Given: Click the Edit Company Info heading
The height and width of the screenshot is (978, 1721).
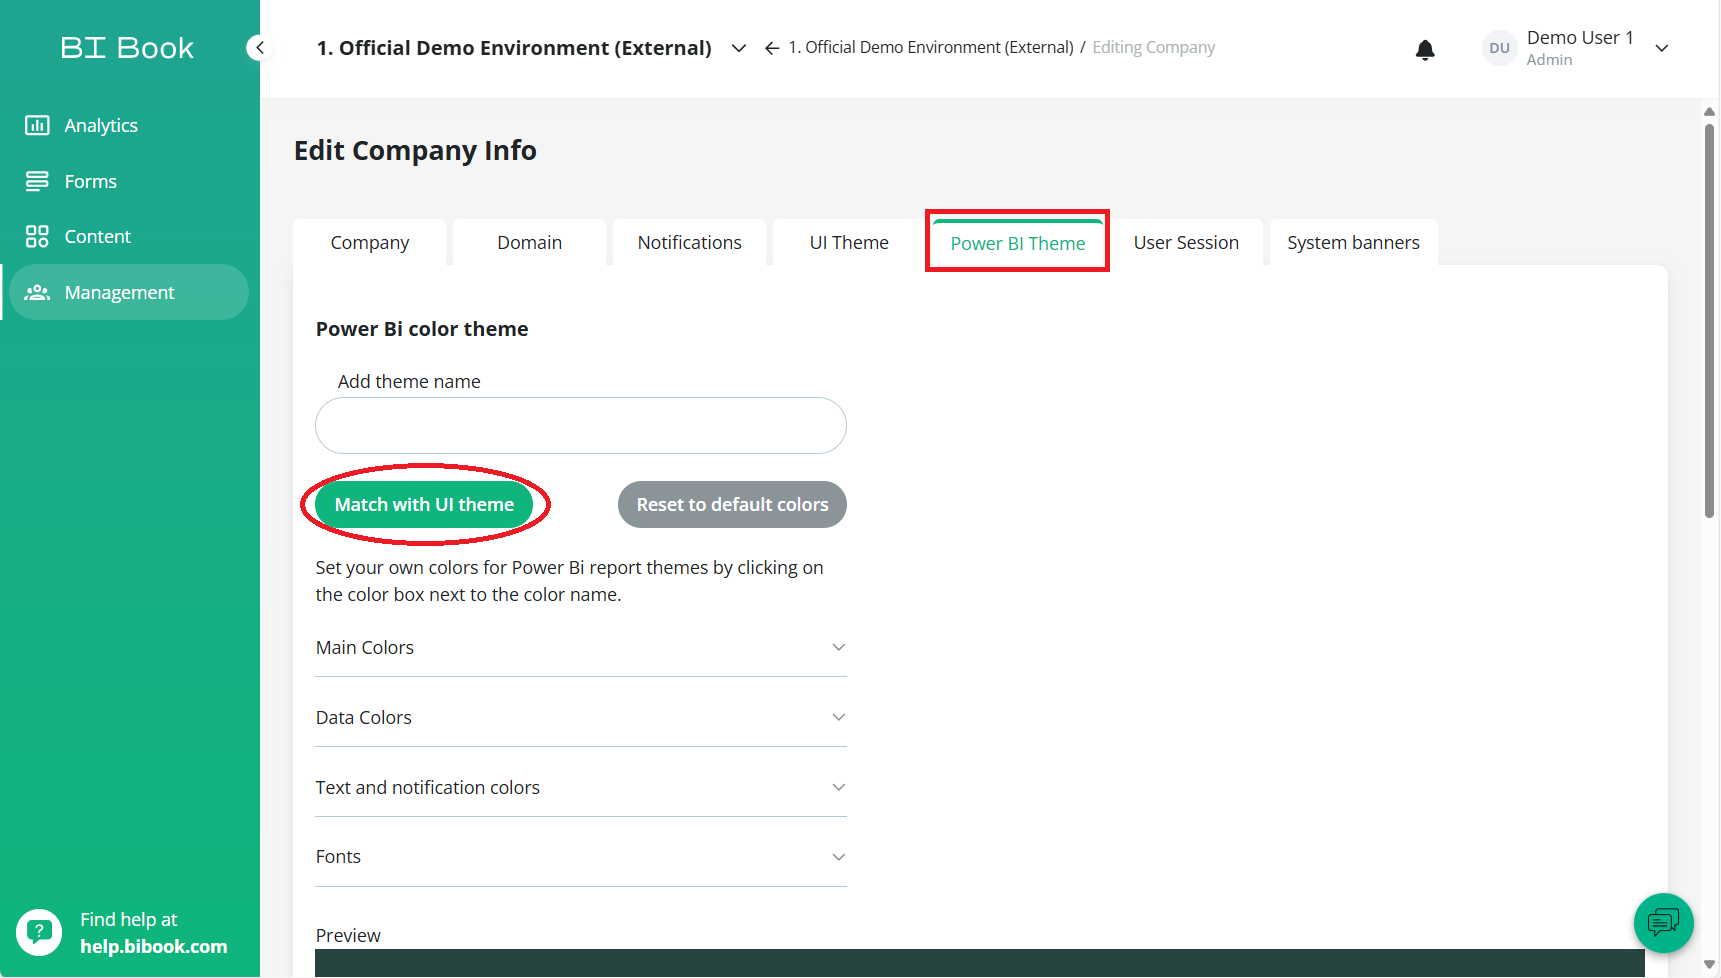Looking at the screenshot, I should (x=415, y=150).
